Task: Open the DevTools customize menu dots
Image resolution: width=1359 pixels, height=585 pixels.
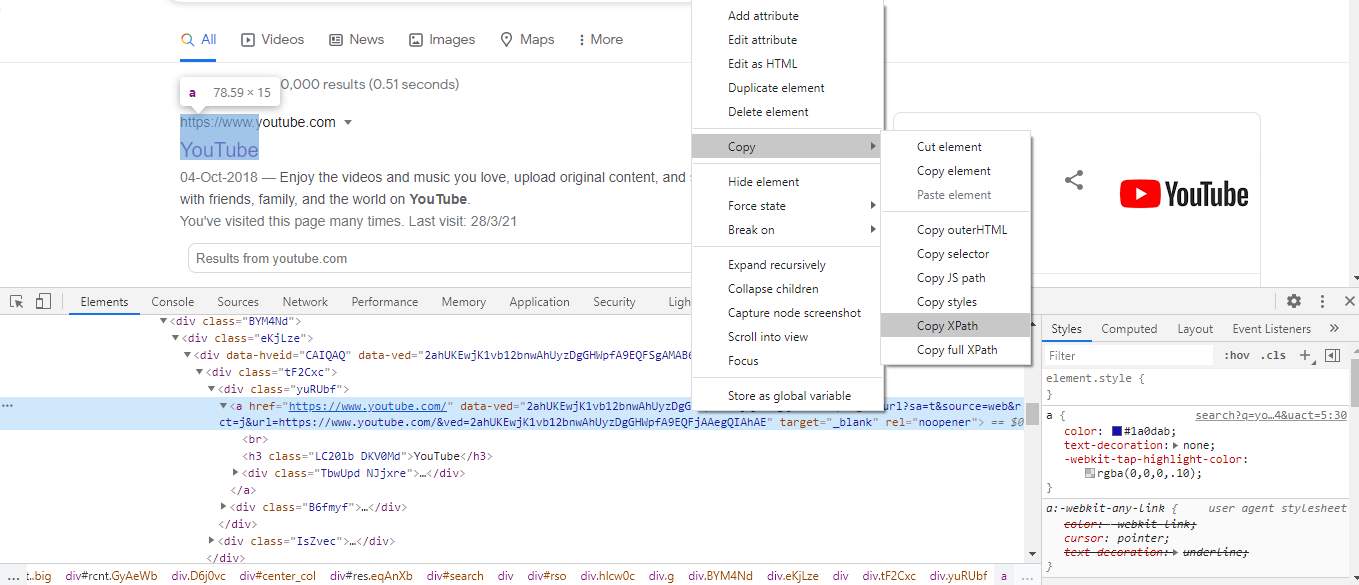Action: [x=1322, y=301]
